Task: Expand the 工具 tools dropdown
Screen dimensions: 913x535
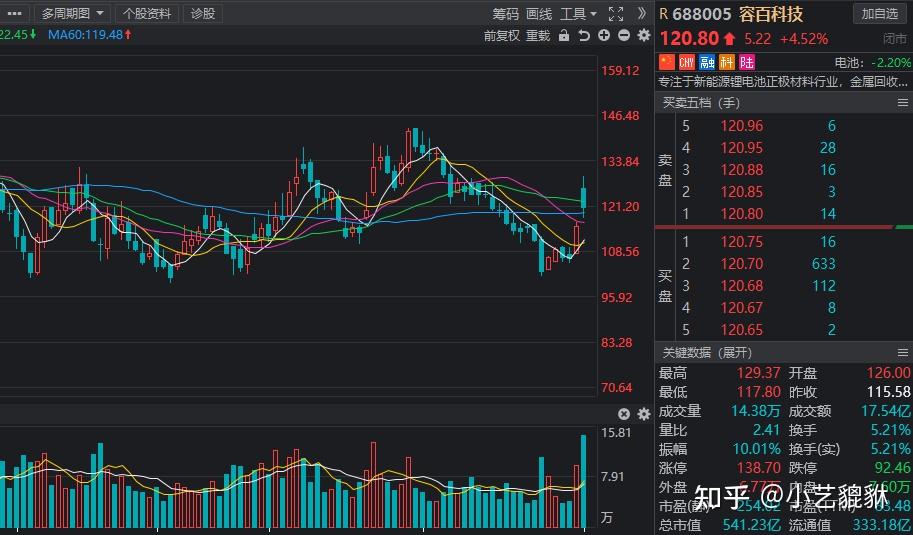Action: tap(578, 14)
